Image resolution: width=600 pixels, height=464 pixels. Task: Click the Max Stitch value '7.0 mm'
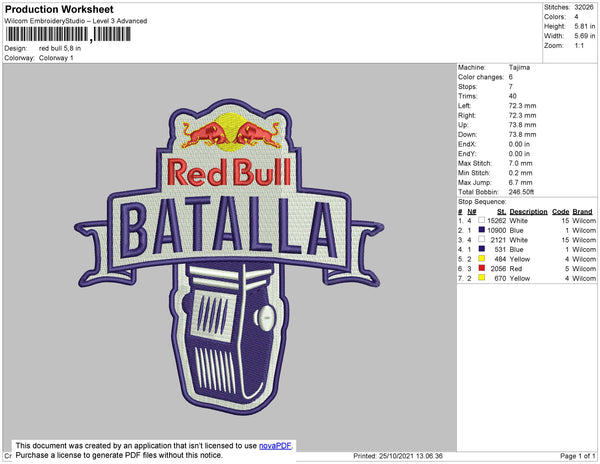tap(520, 163)
